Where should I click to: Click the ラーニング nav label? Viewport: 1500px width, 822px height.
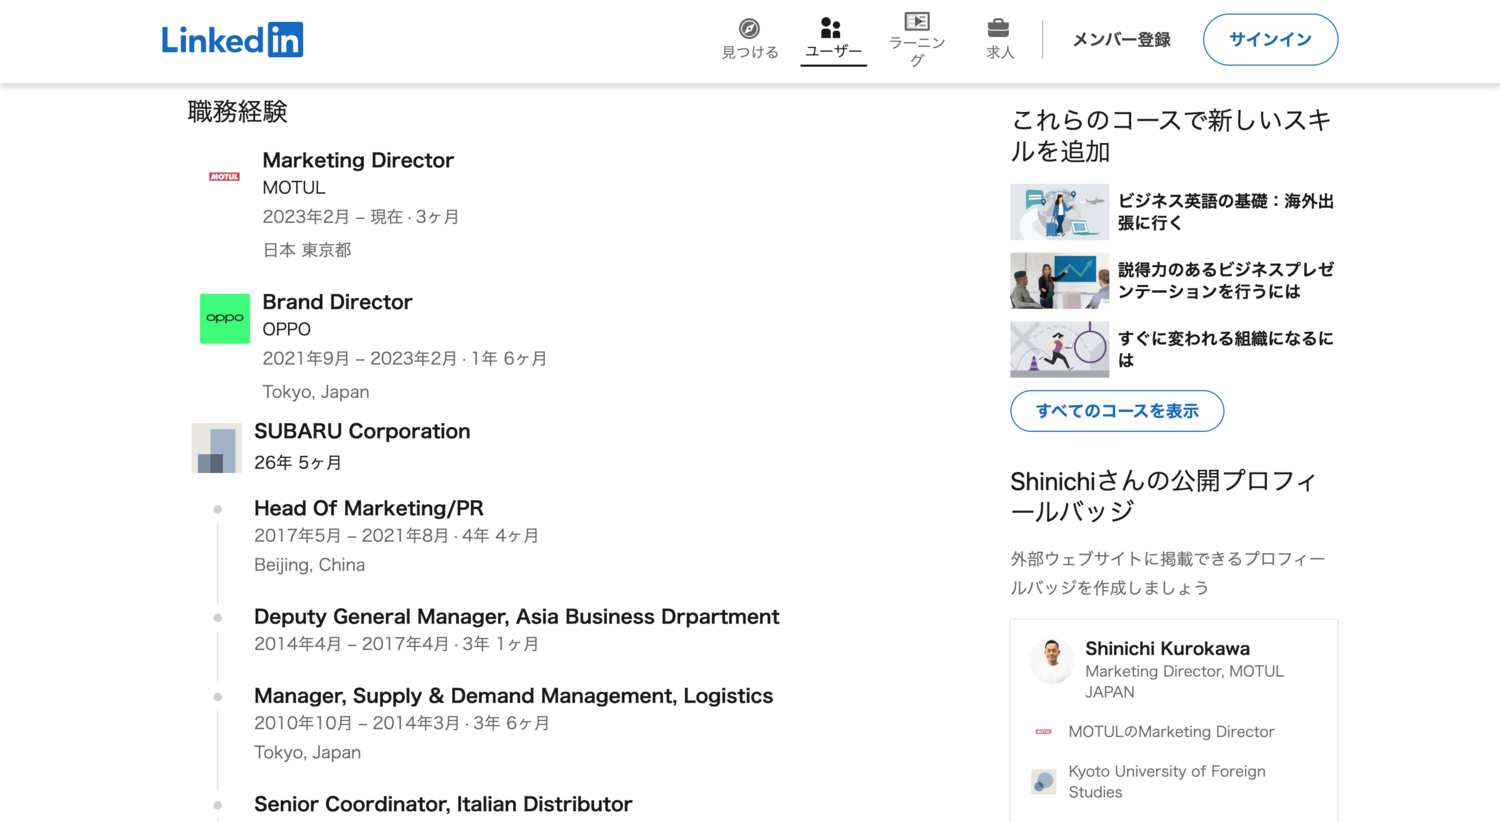(x=917, y=51)
